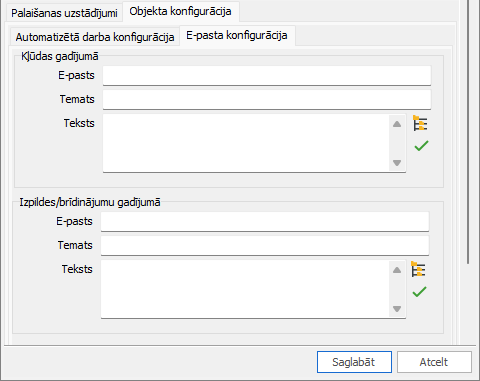
Task: Select E-pasta konfigurācija tab
Action: (237, 35)
